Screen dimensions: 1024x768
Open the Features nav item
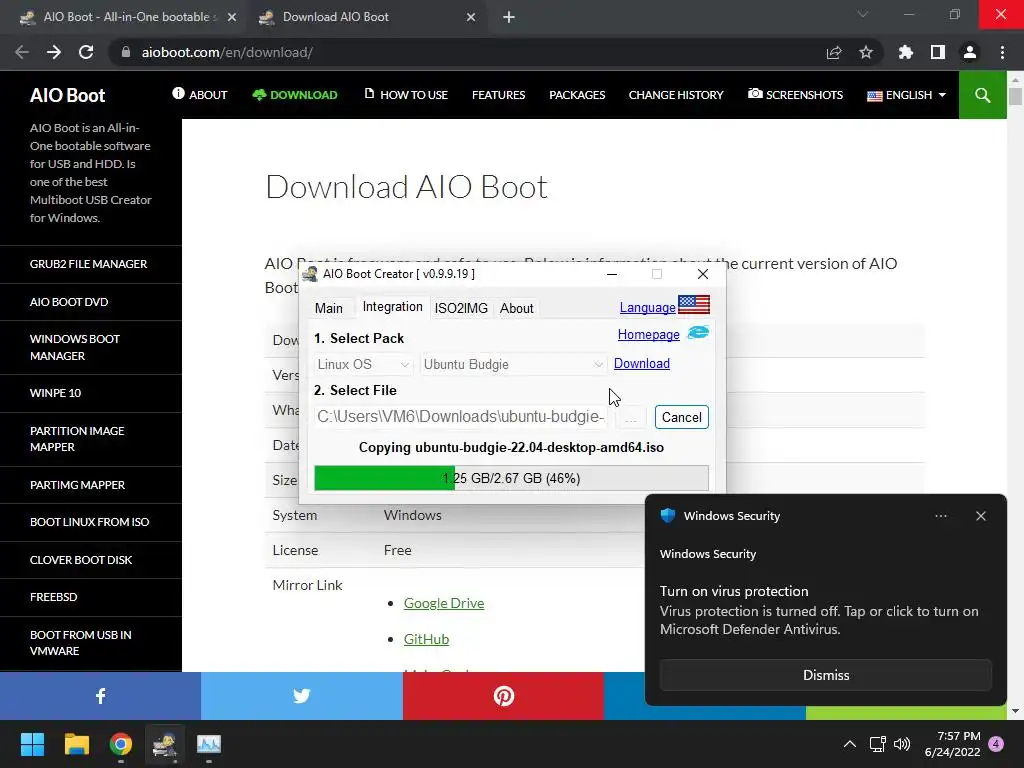click(498, 95)
